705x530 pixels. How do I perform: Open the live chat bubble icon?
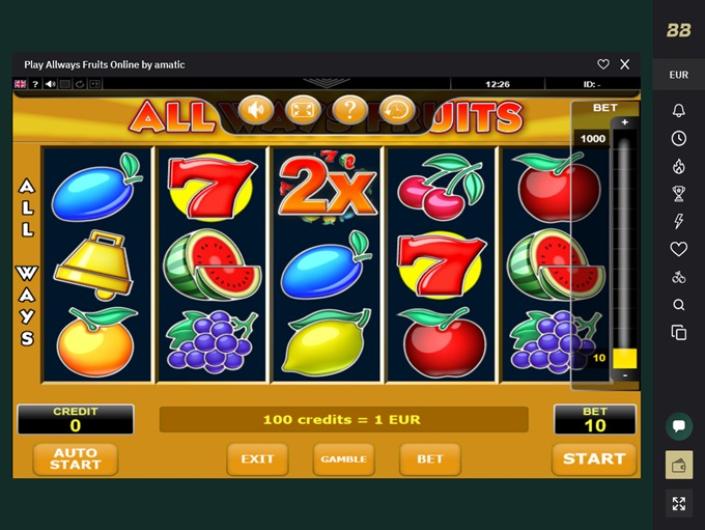(678, 426)
